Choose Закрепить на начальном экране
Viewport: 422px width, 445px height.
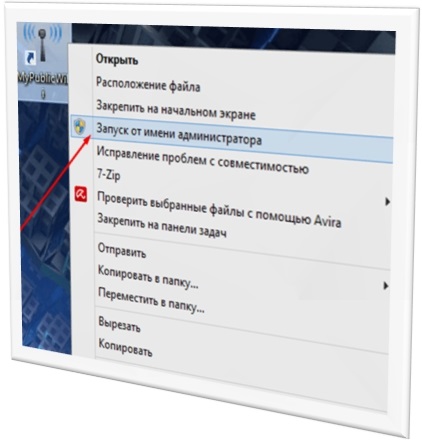click(x=176, y=109)
